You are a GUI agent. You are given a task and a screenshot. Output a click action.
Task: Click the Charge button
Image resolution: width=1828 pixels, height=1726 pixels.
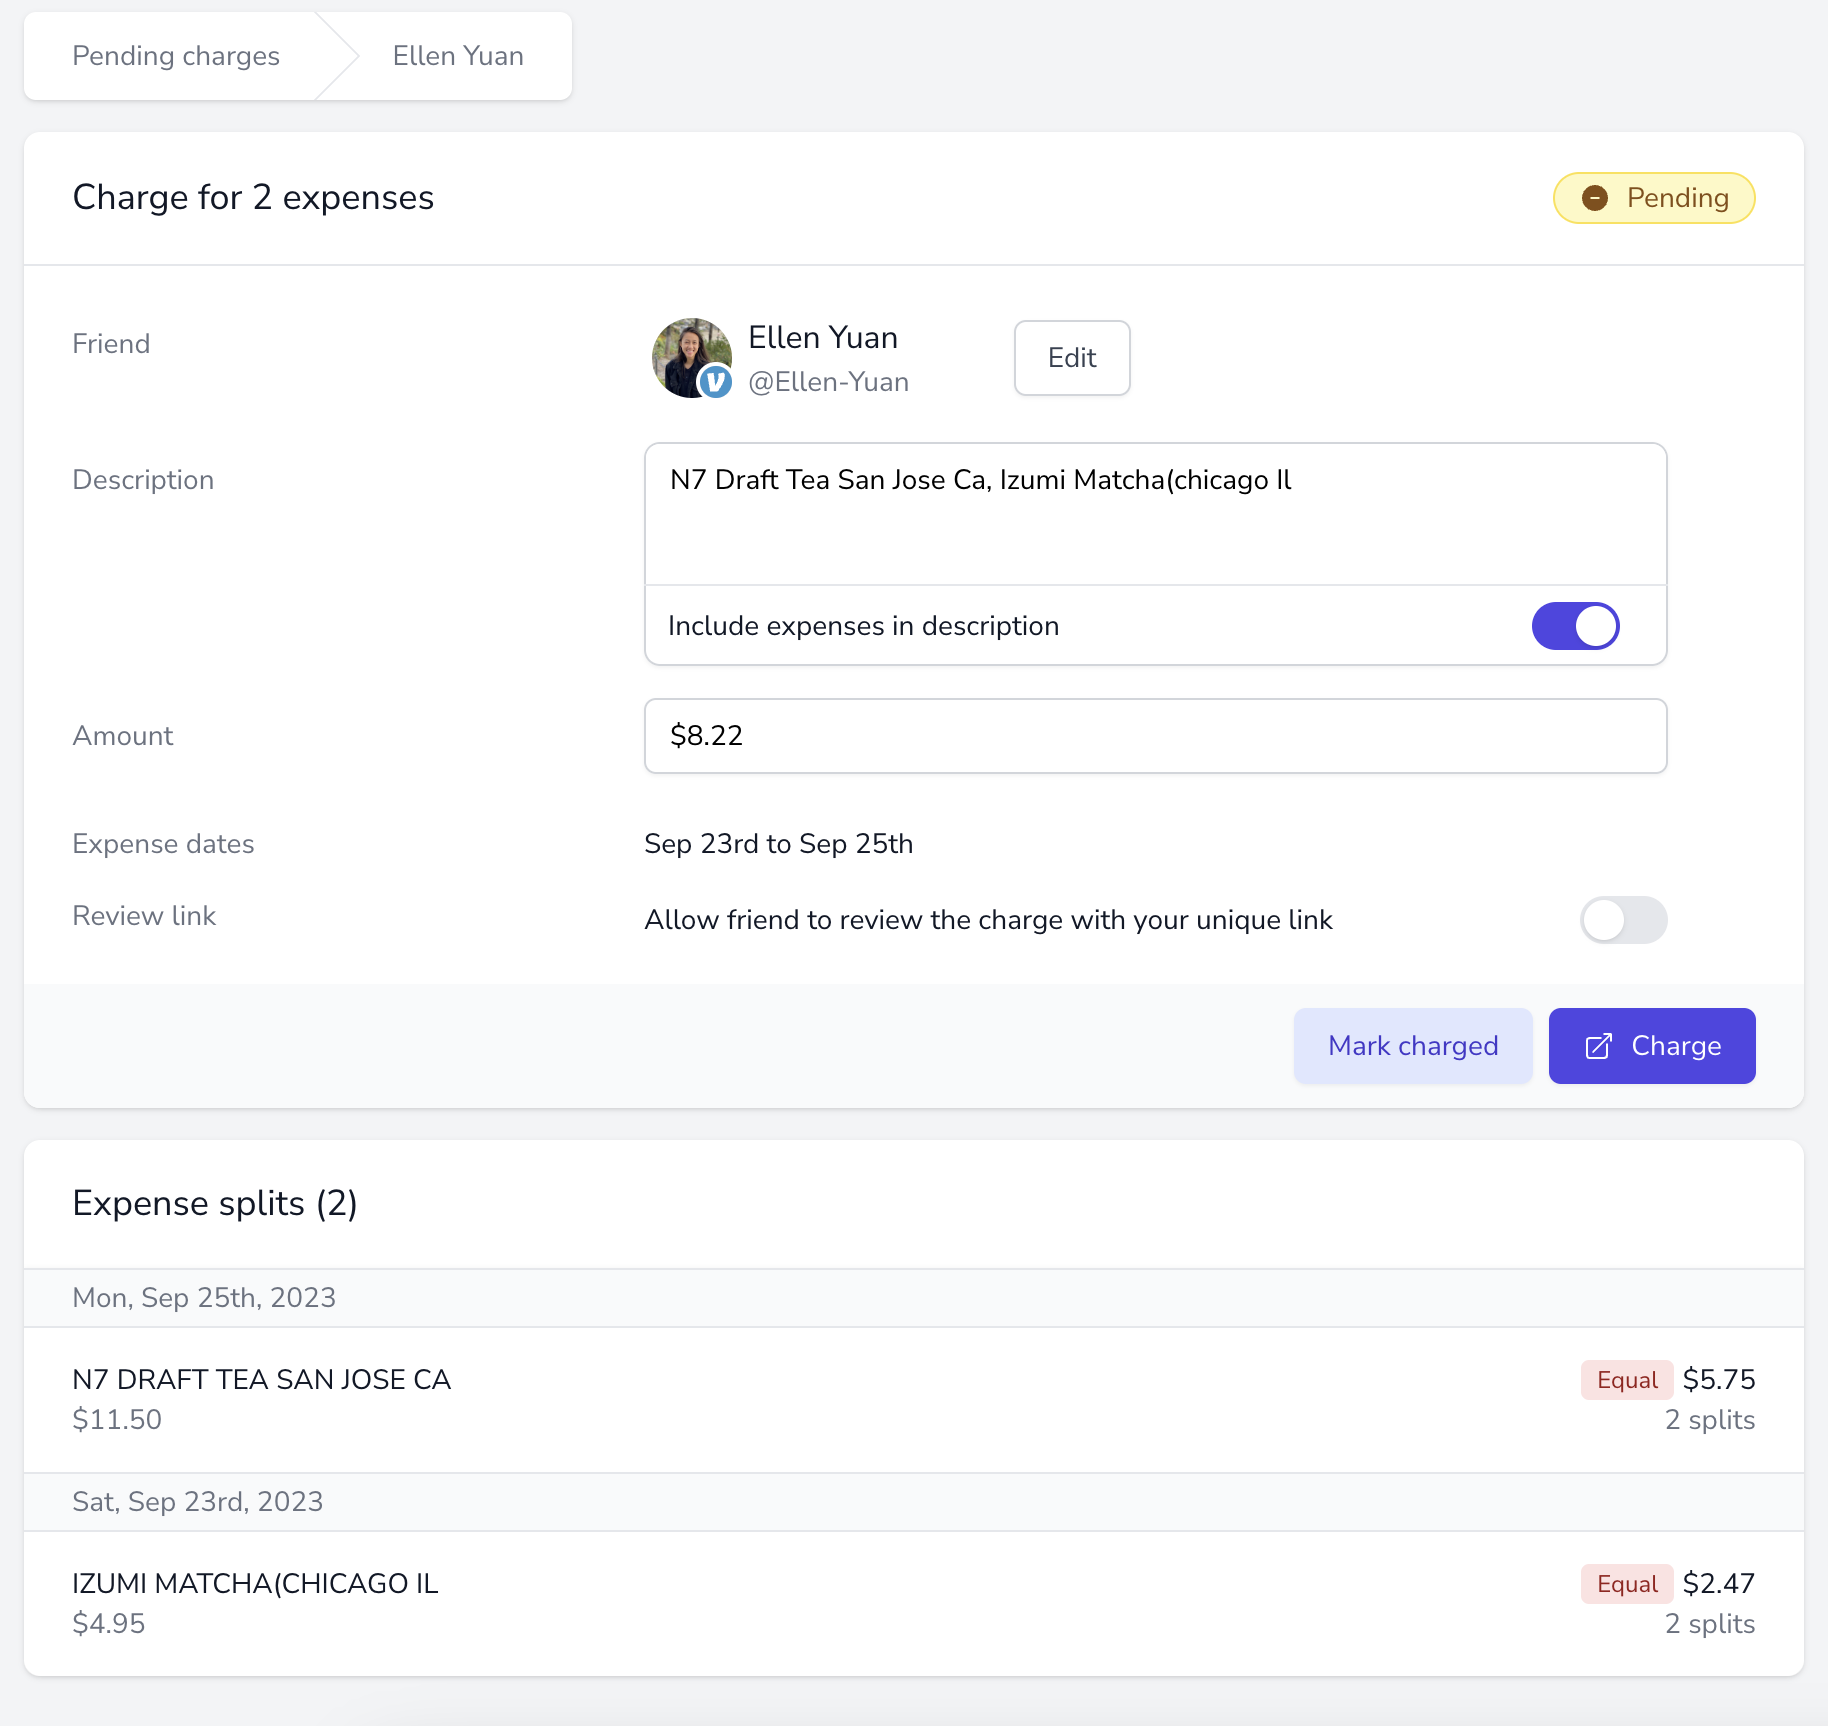click(1652, 1046)
